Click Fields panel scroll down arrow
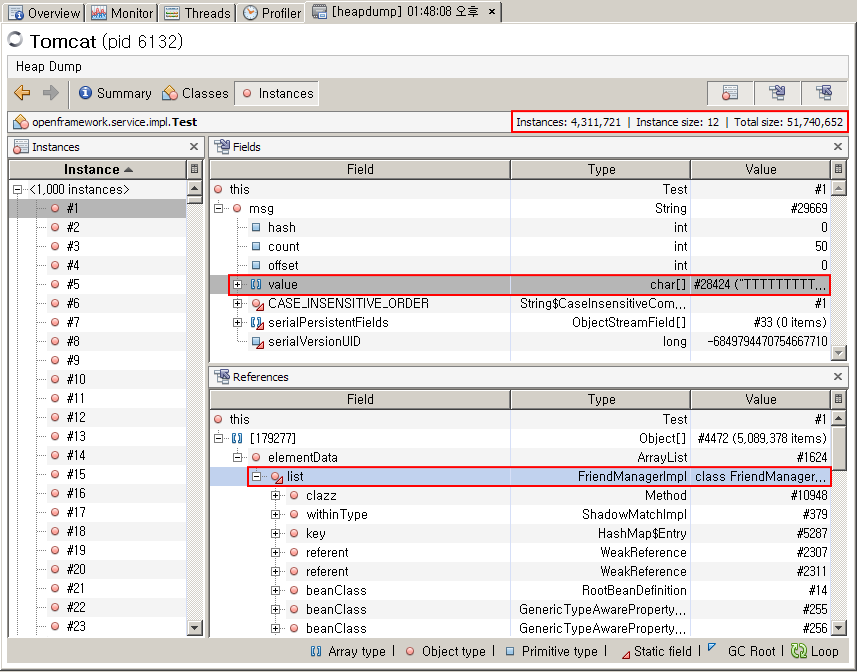The height and width of the screenshot is (672, 857). 838,353
